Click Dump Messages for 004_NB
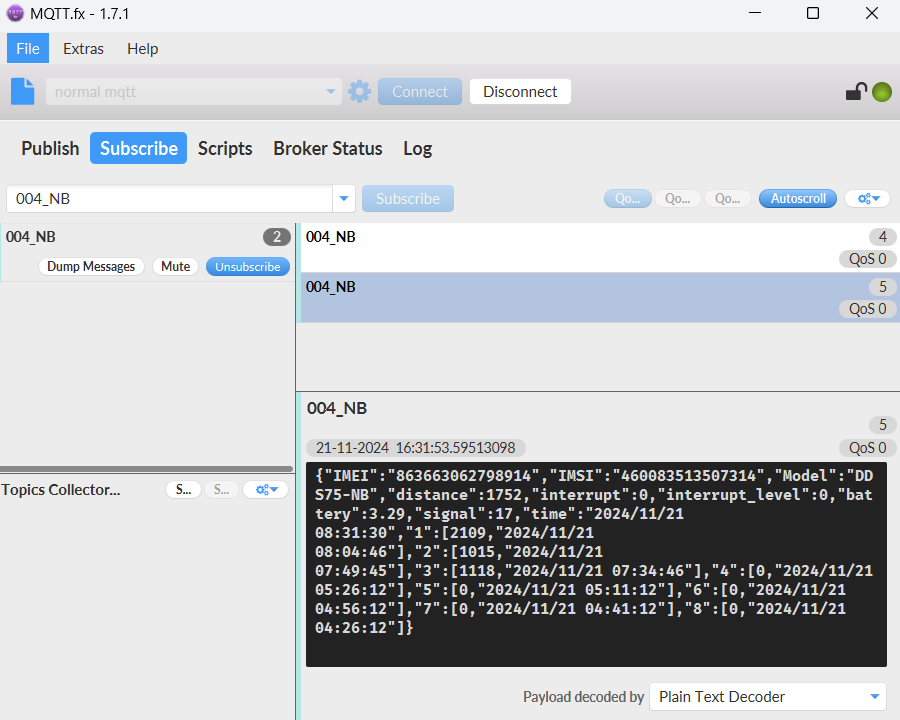The height and width of the screenshot is (720, 900). coord(91,266)
